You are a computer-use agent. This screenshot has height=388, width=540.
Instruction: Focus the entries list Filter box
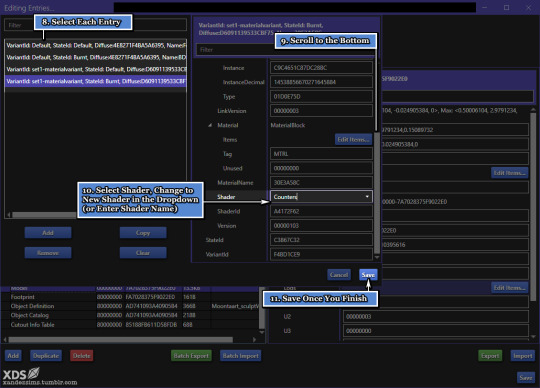(19, 25)
